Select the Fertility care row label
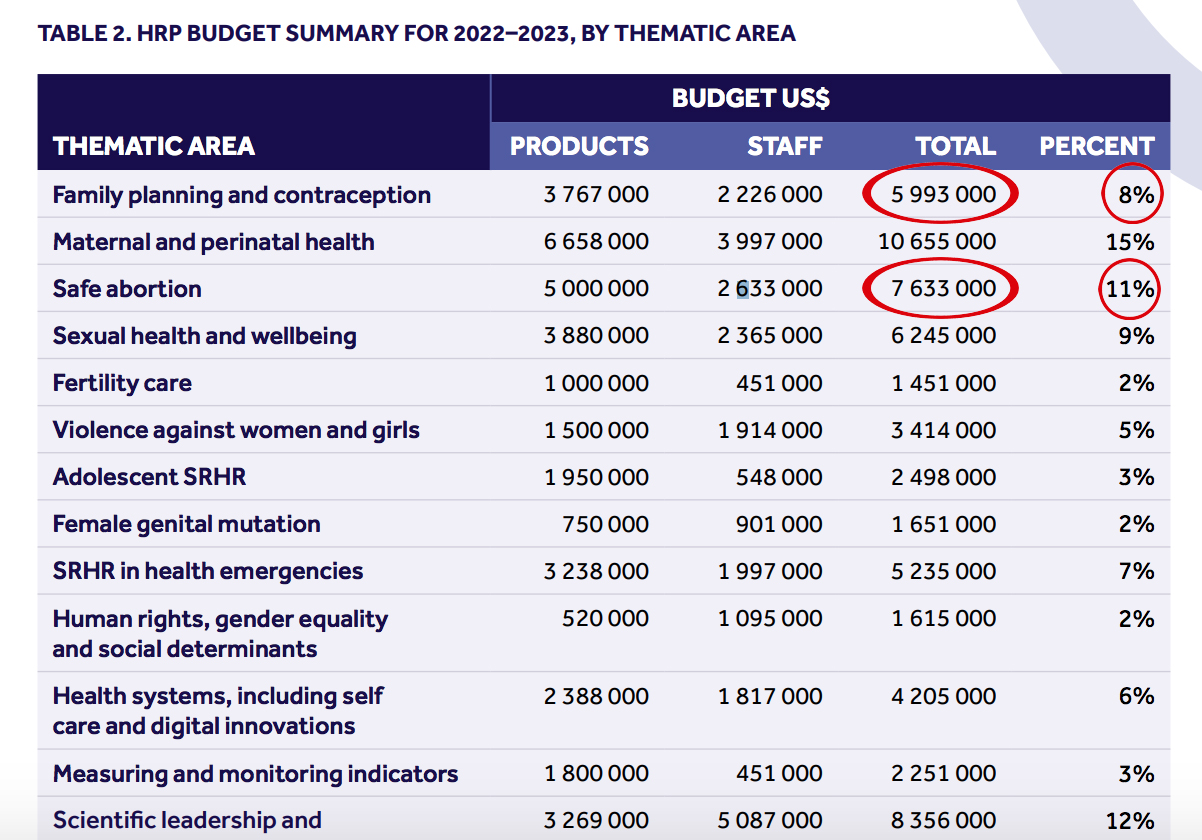Viewport: 1202px width, 840px height. coord(122,383)
